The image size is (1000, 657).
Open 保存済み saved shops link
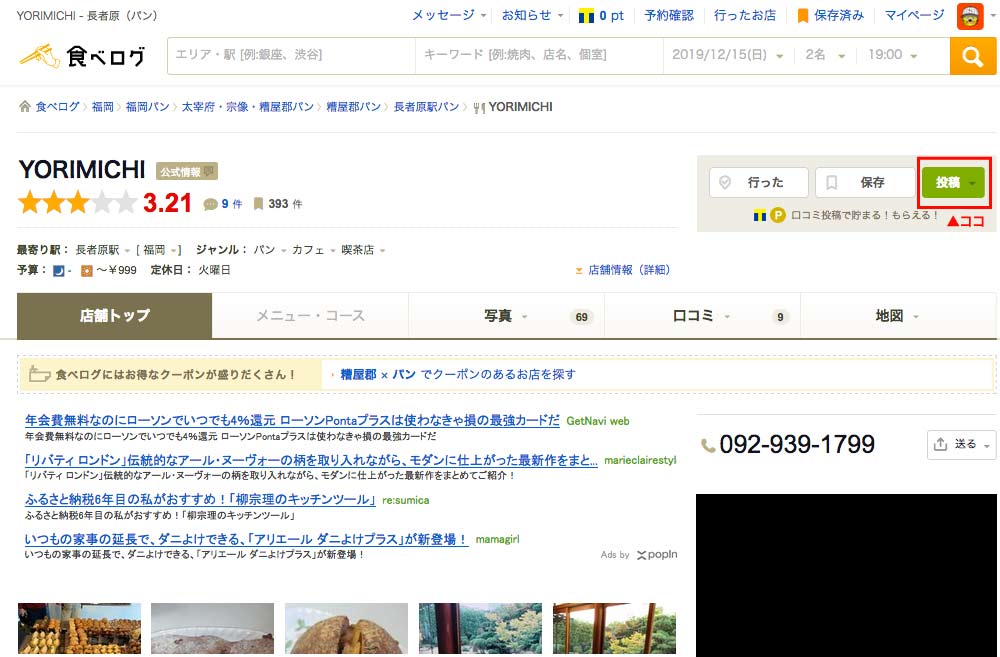pyautogui.click(x=832, y=15)
